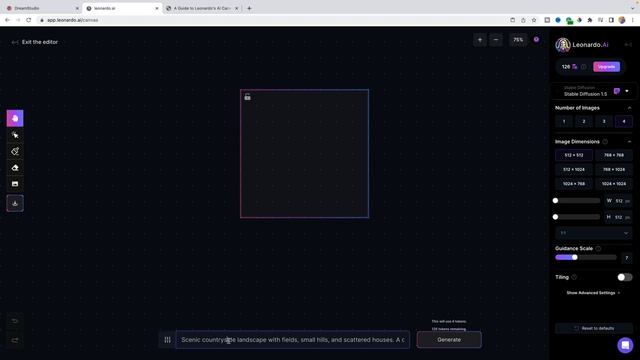Click the height slider handle
640x360 pixels.
click(556, 217)
